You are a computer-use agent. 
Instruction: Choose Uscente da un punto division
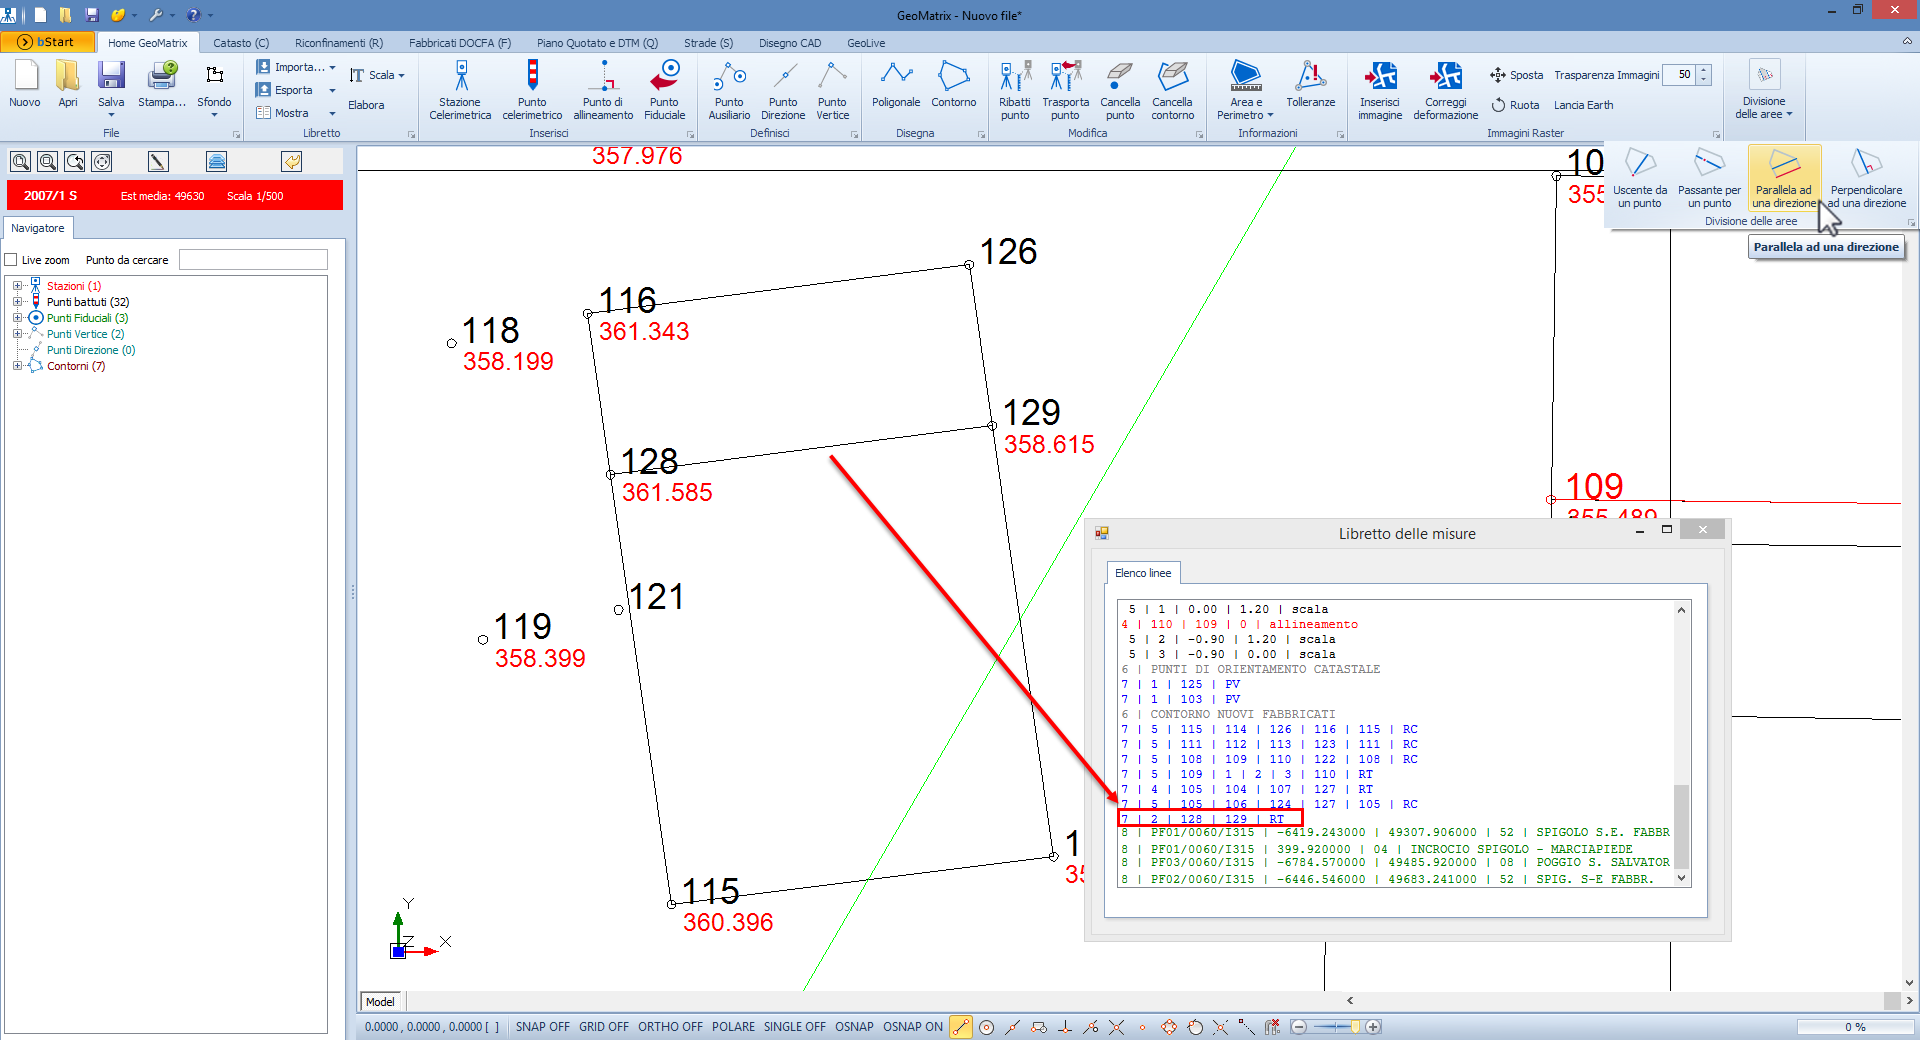click(1640, 178)
